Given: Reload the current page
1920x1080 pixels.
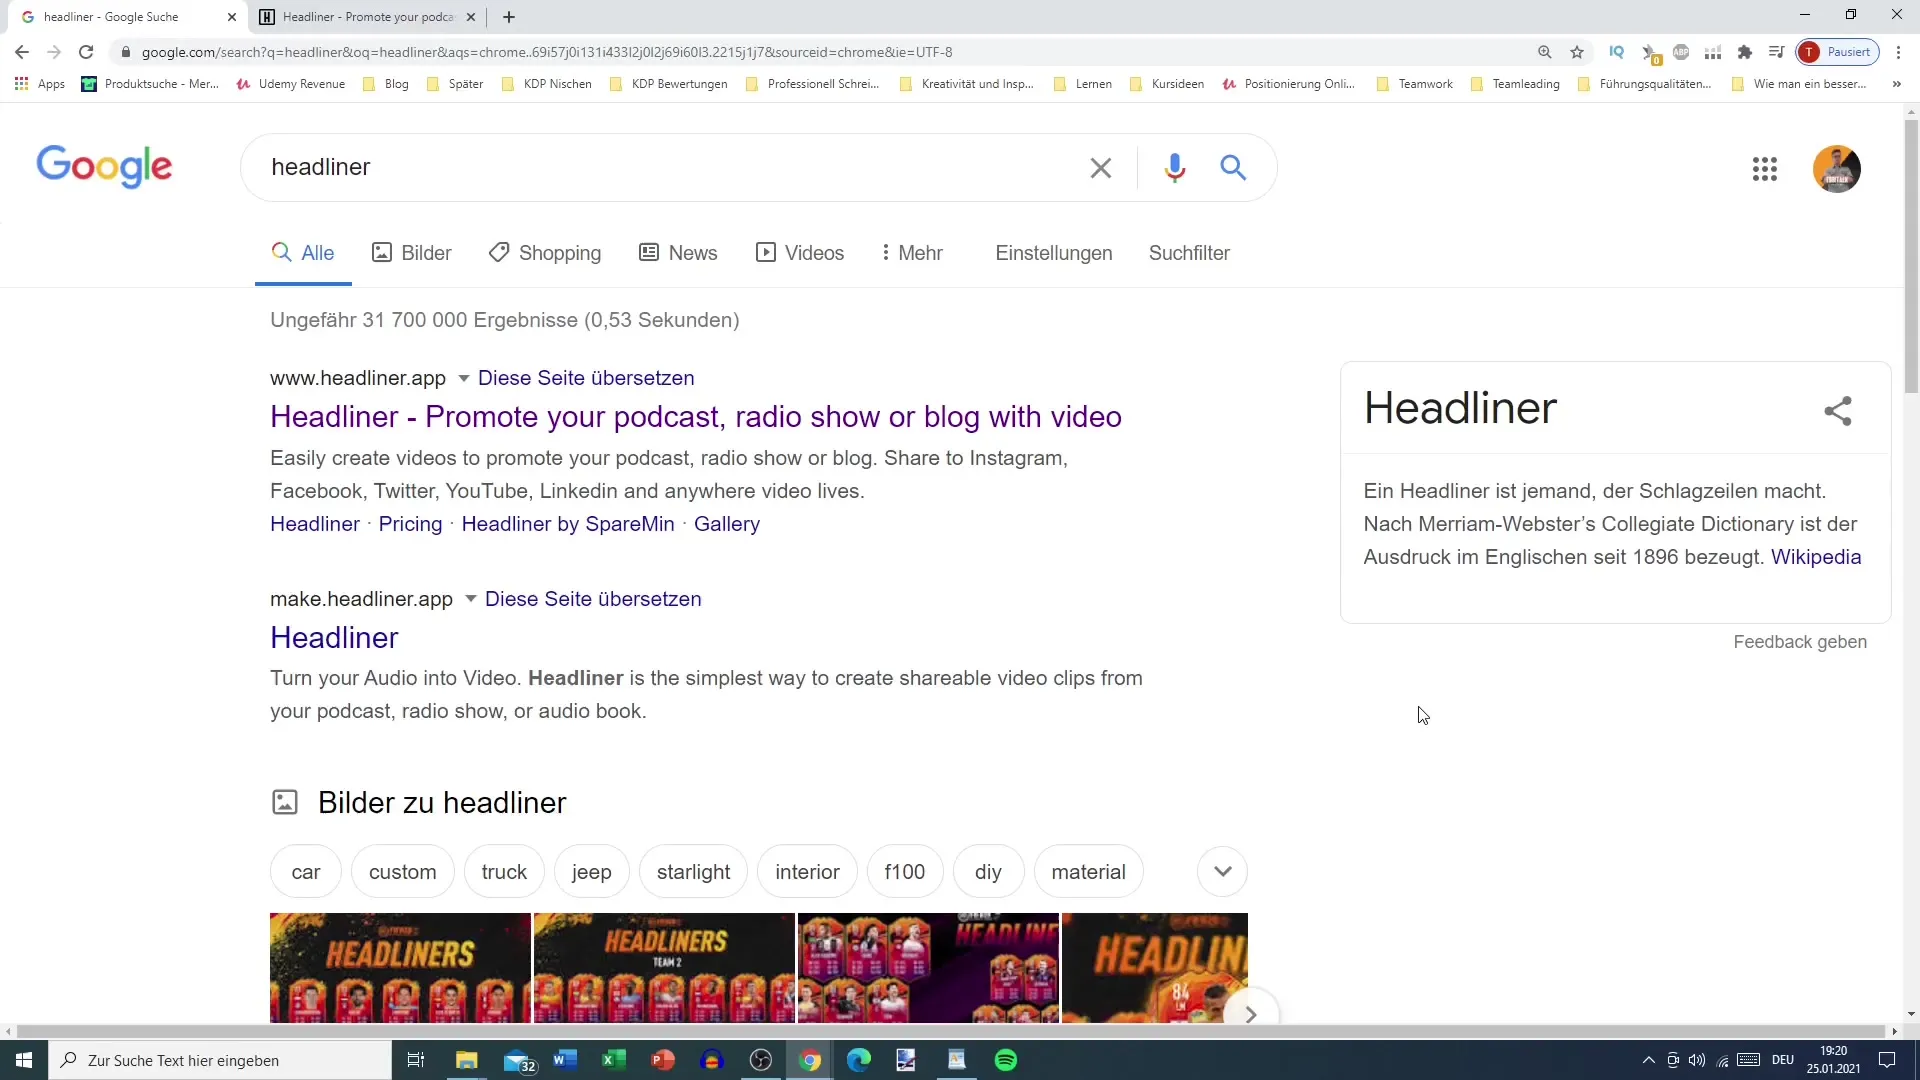Looking at the screenshot, I should 86,52.
